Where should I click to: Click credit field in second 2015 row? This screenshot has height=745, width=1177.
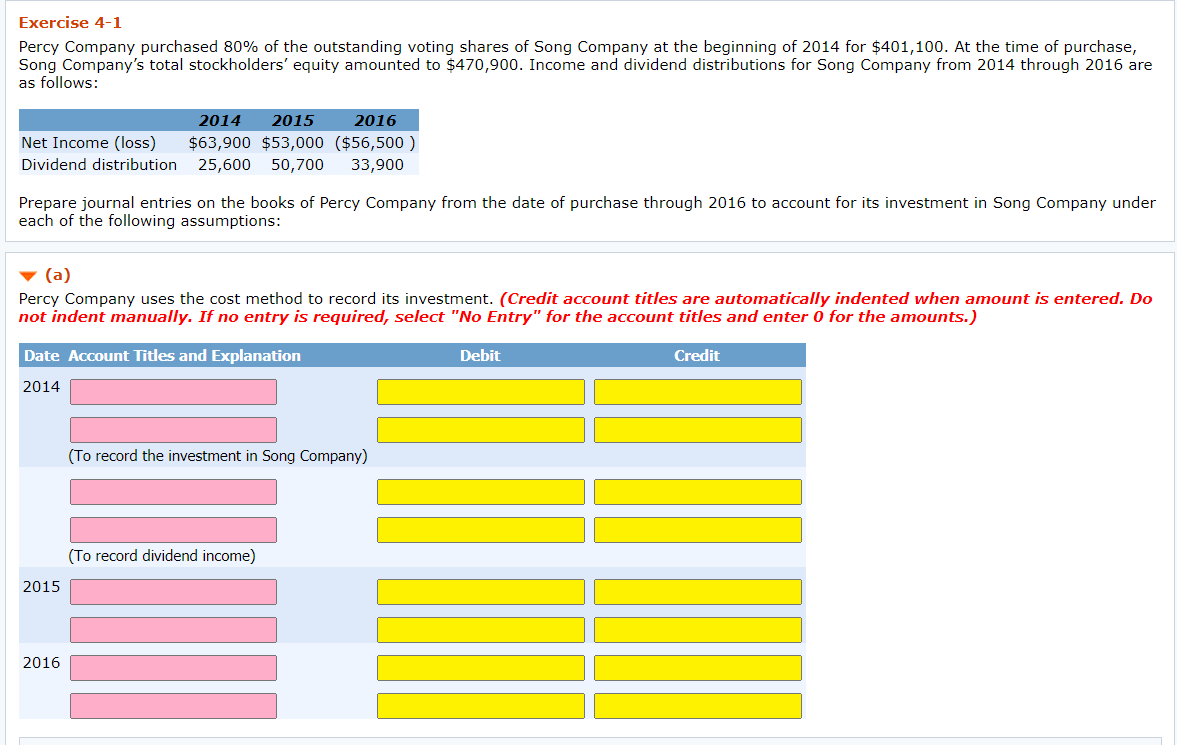point(697,630)
